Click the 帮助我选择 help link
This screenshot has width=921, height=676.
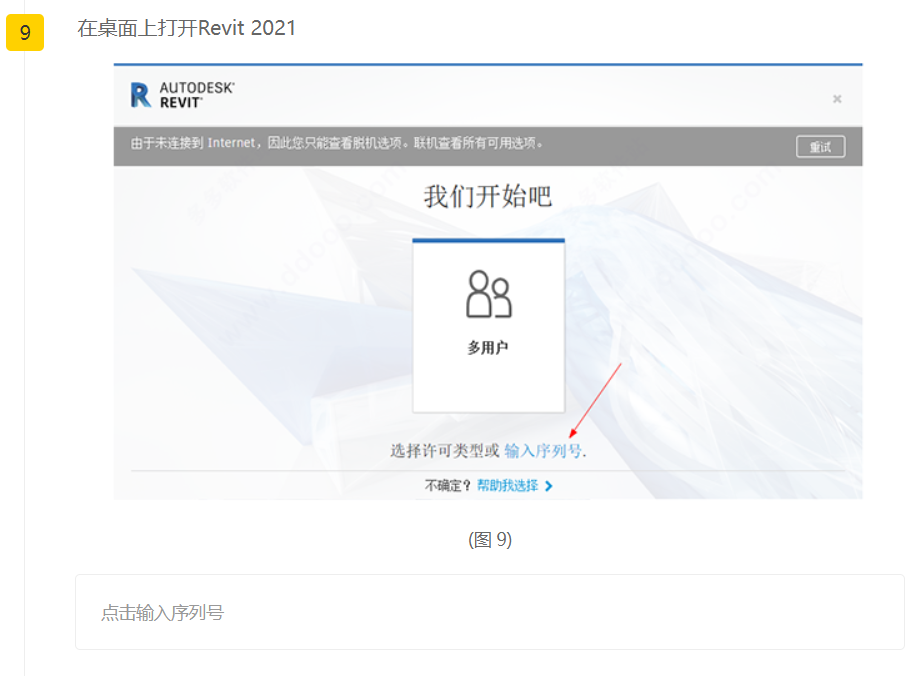[x=507, y=486]
